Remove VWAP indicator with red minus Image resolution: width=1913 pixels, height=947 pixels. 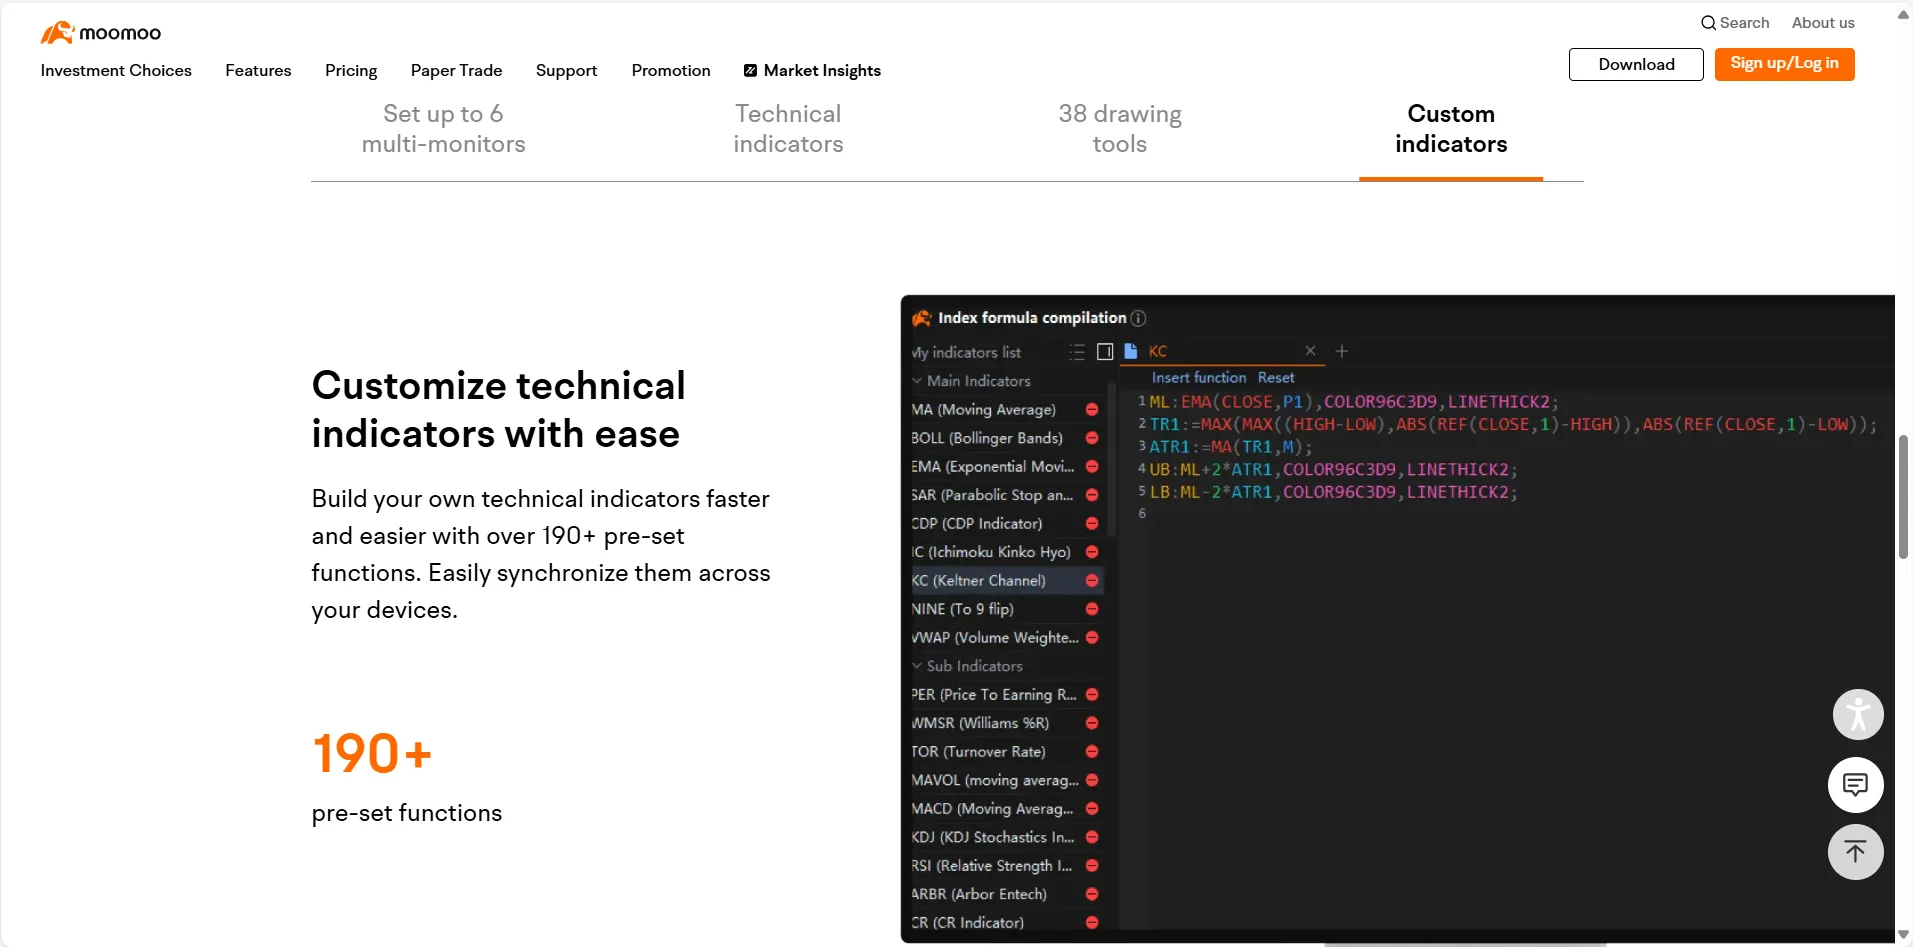(x=1092, y=638)
